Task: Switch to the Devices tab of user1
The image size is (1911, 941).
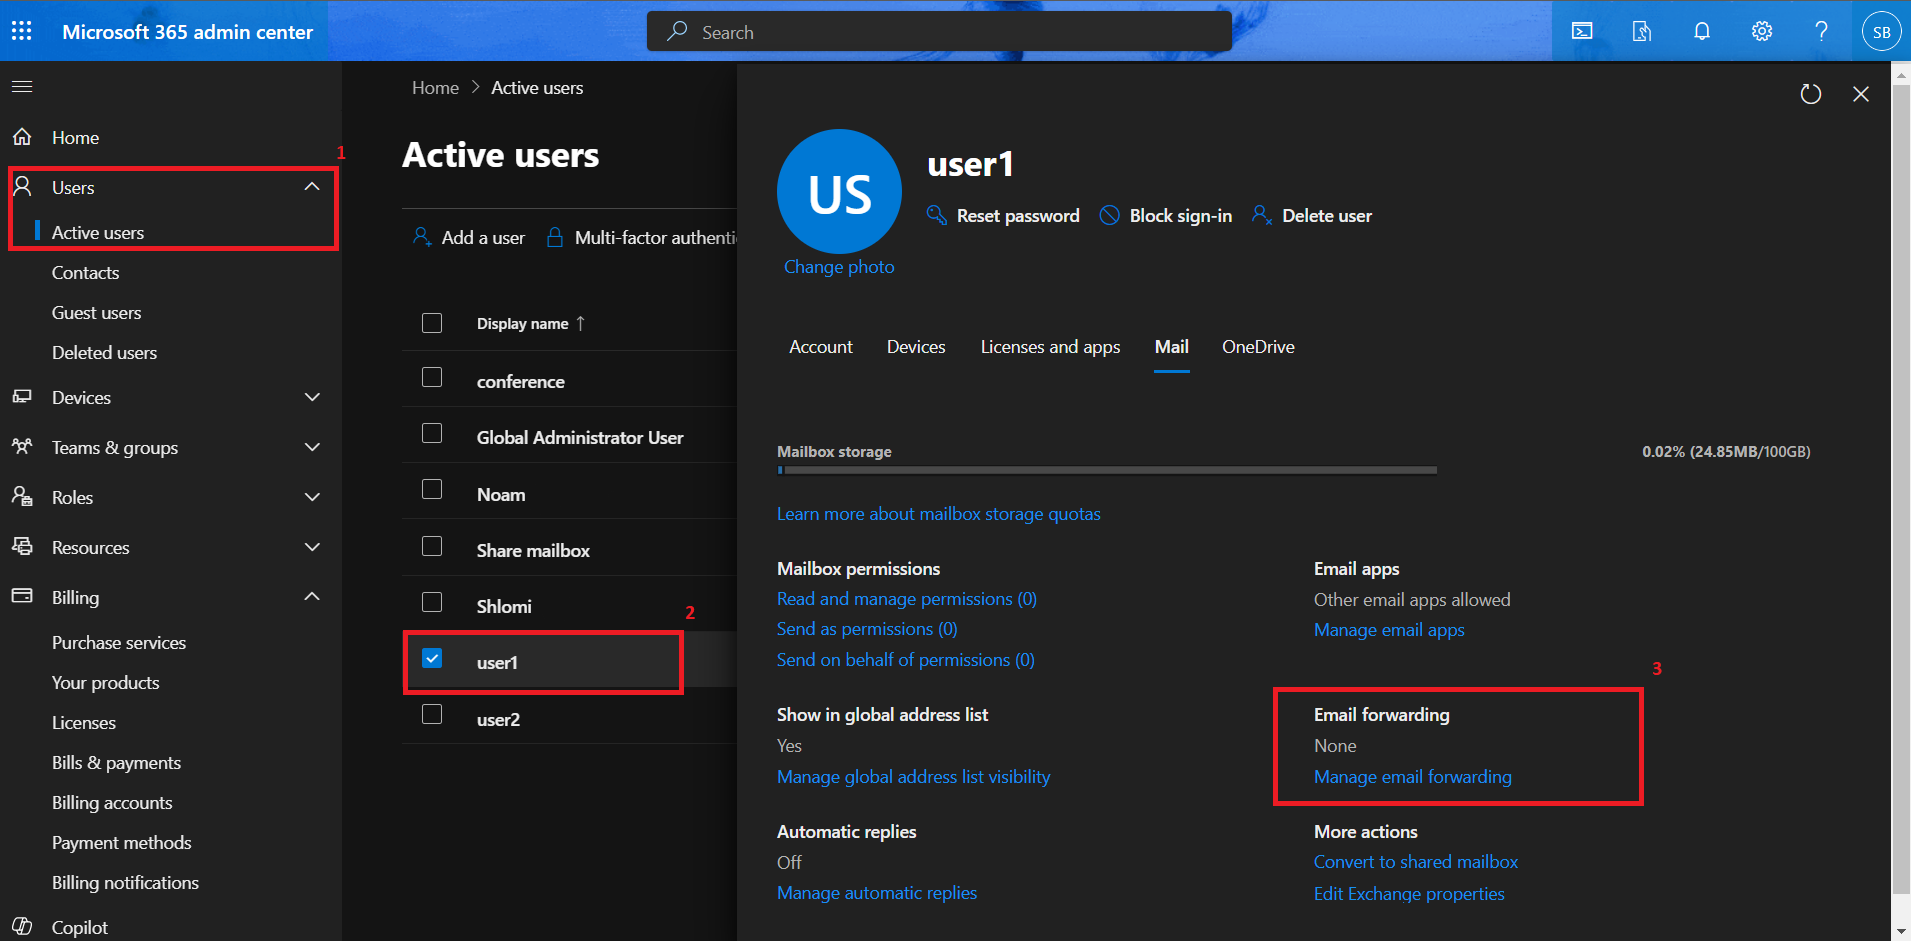Action: [x=916, y=347]
